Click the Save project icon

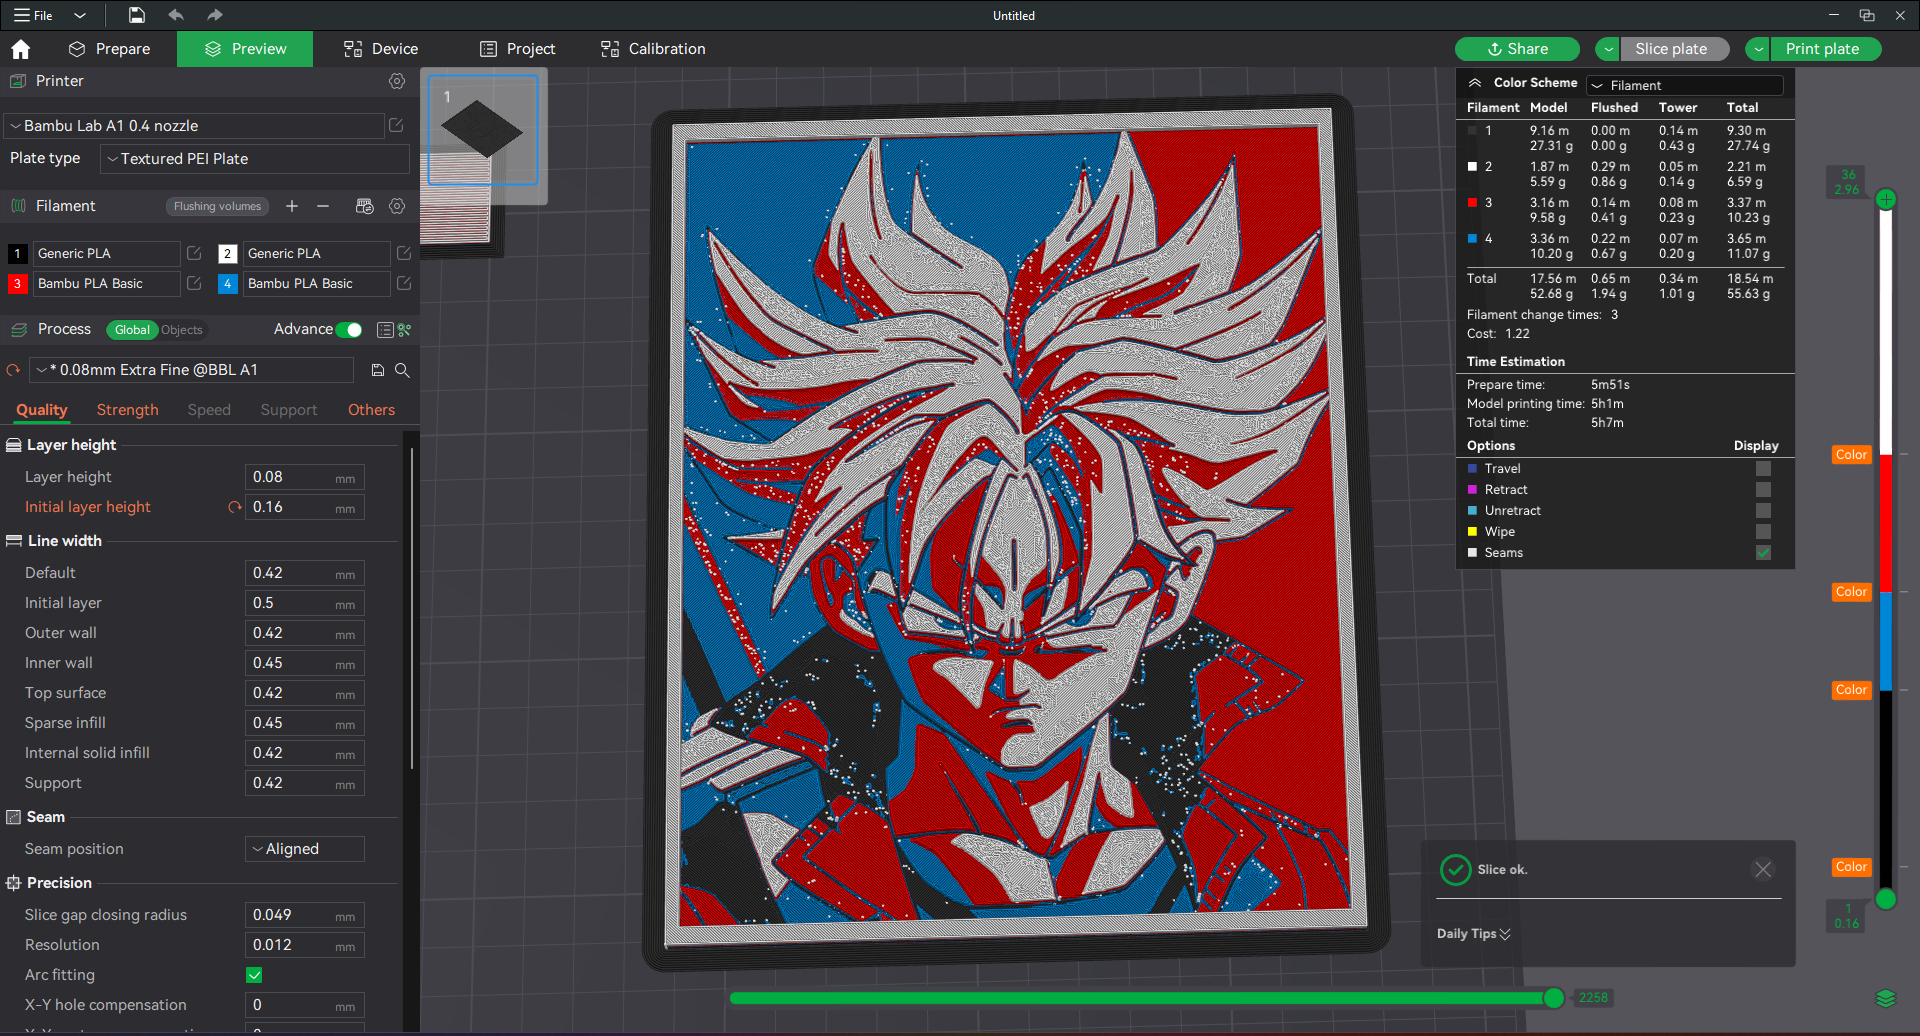(137, 15)
